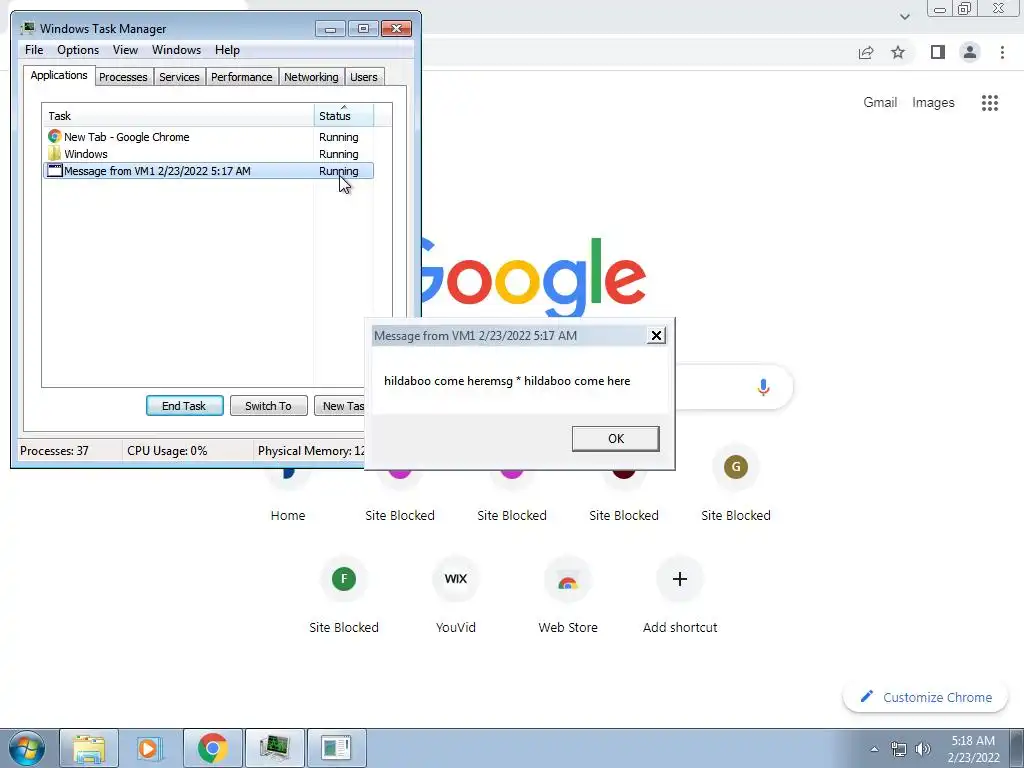Close the Message from VM1 dialog

point(656,336)
